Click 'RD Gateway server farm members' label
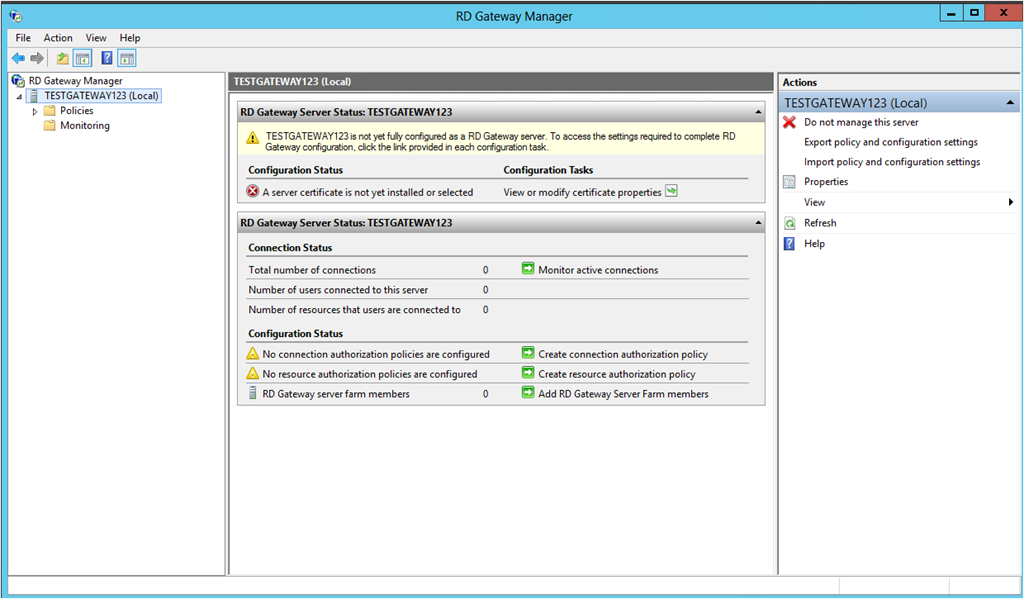The width and height of the screenshot is (1024, 599). click(336, 395)
